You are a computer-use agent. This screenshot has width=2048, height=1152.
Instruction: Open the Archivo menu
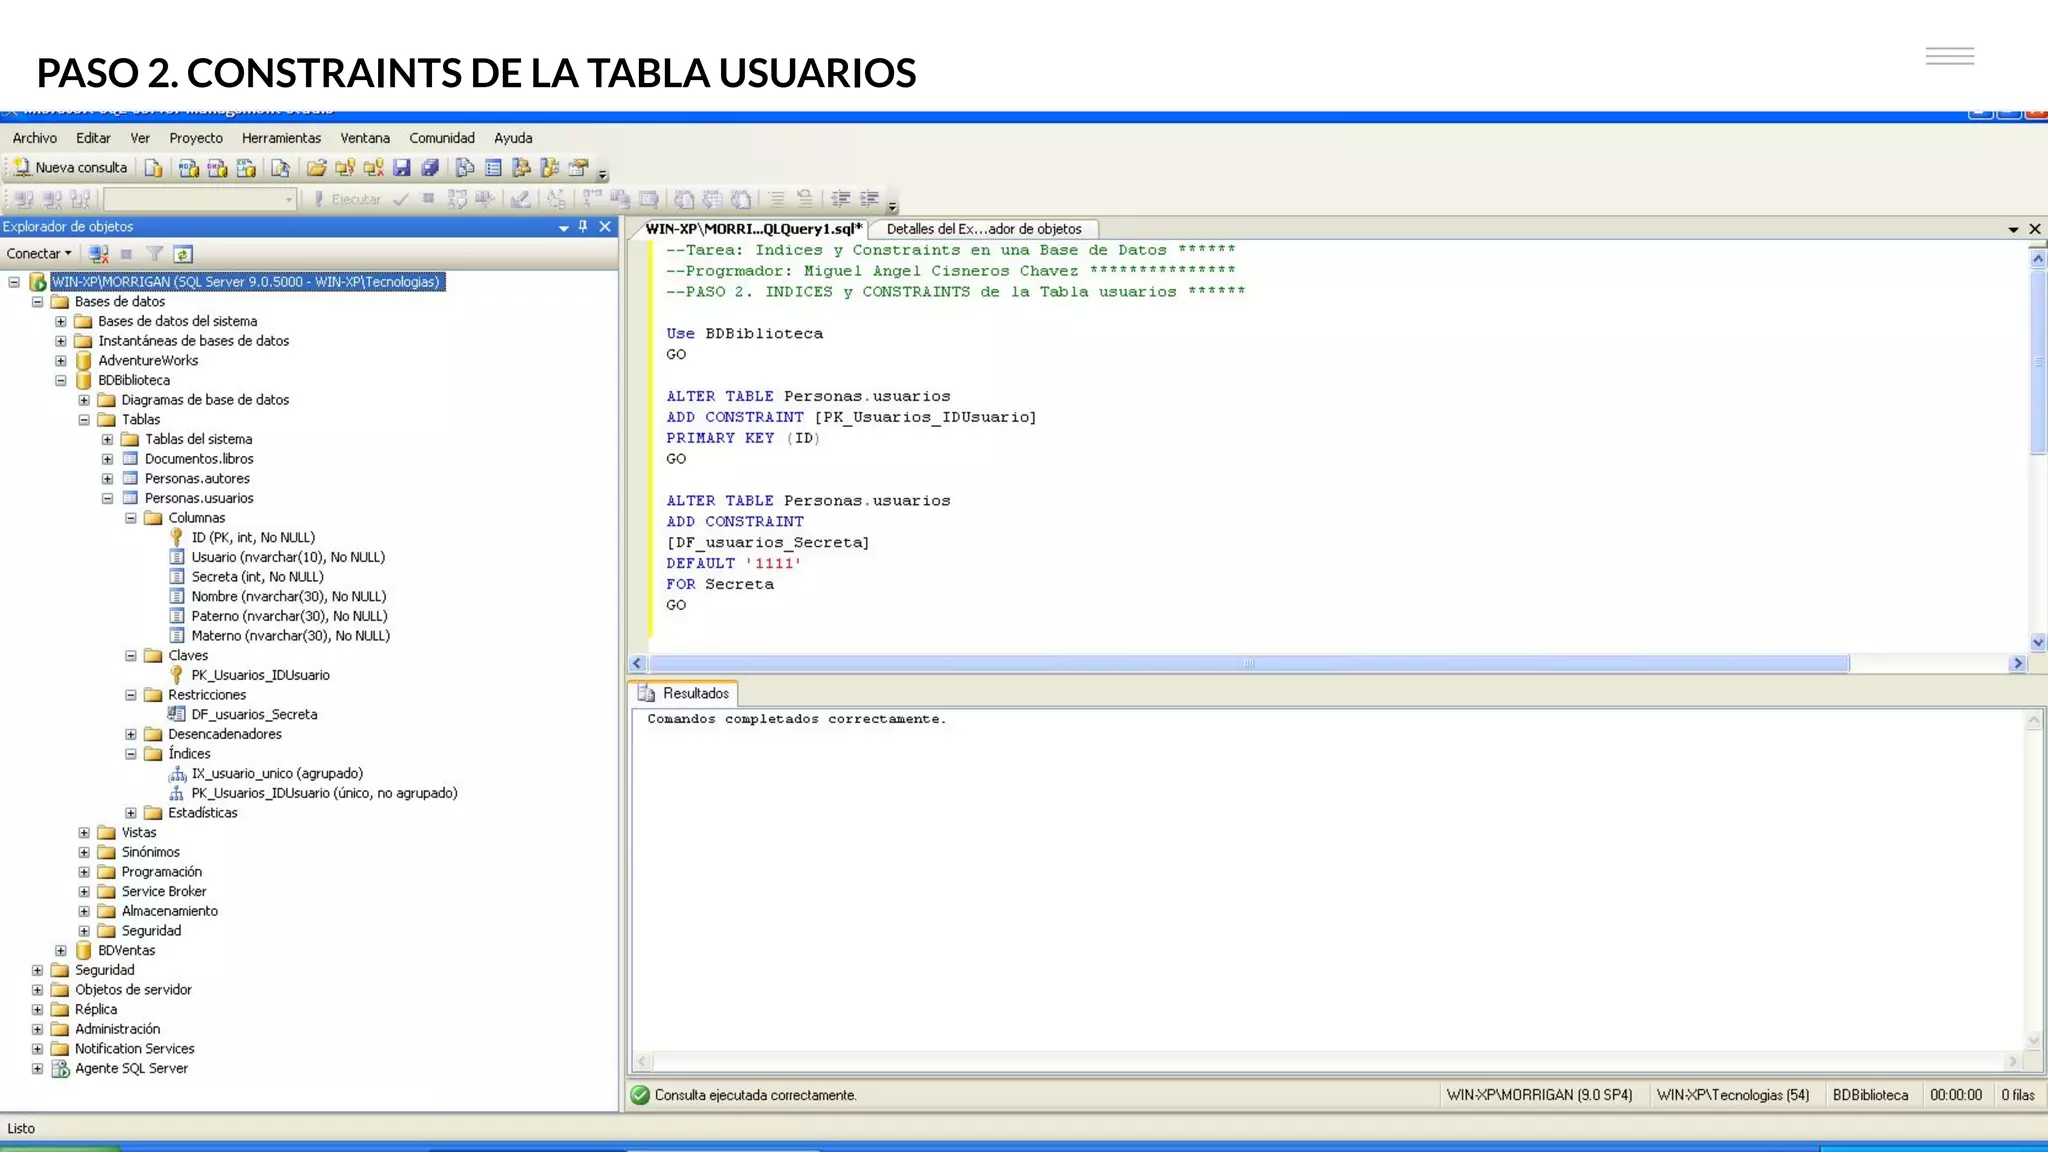35,138
